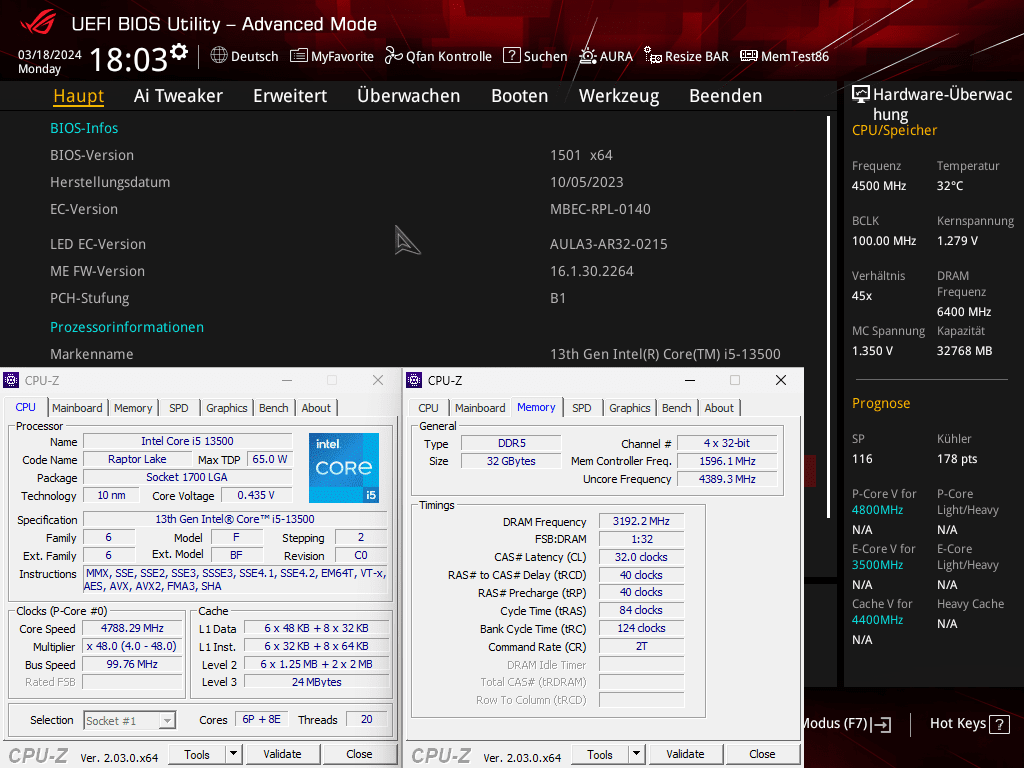Select Memory tab in left CPU-Z
1024x768 pixels.
tap(133, 408)
